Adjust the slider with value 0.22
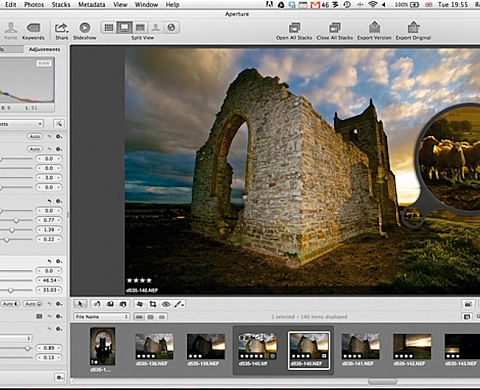Viewport: 480px width, 390px height. pos(7,239)
